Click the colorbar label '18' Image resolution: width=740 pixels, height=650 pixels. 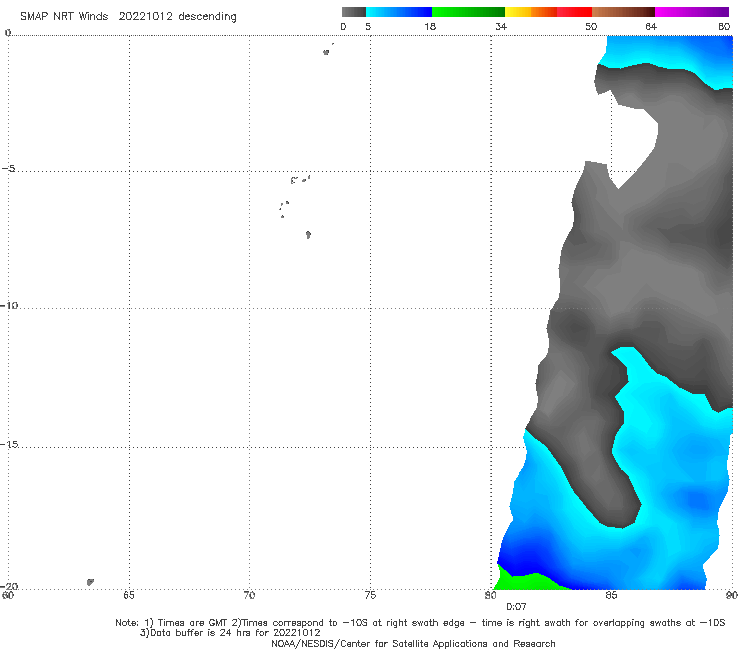(x=430, y=26)
